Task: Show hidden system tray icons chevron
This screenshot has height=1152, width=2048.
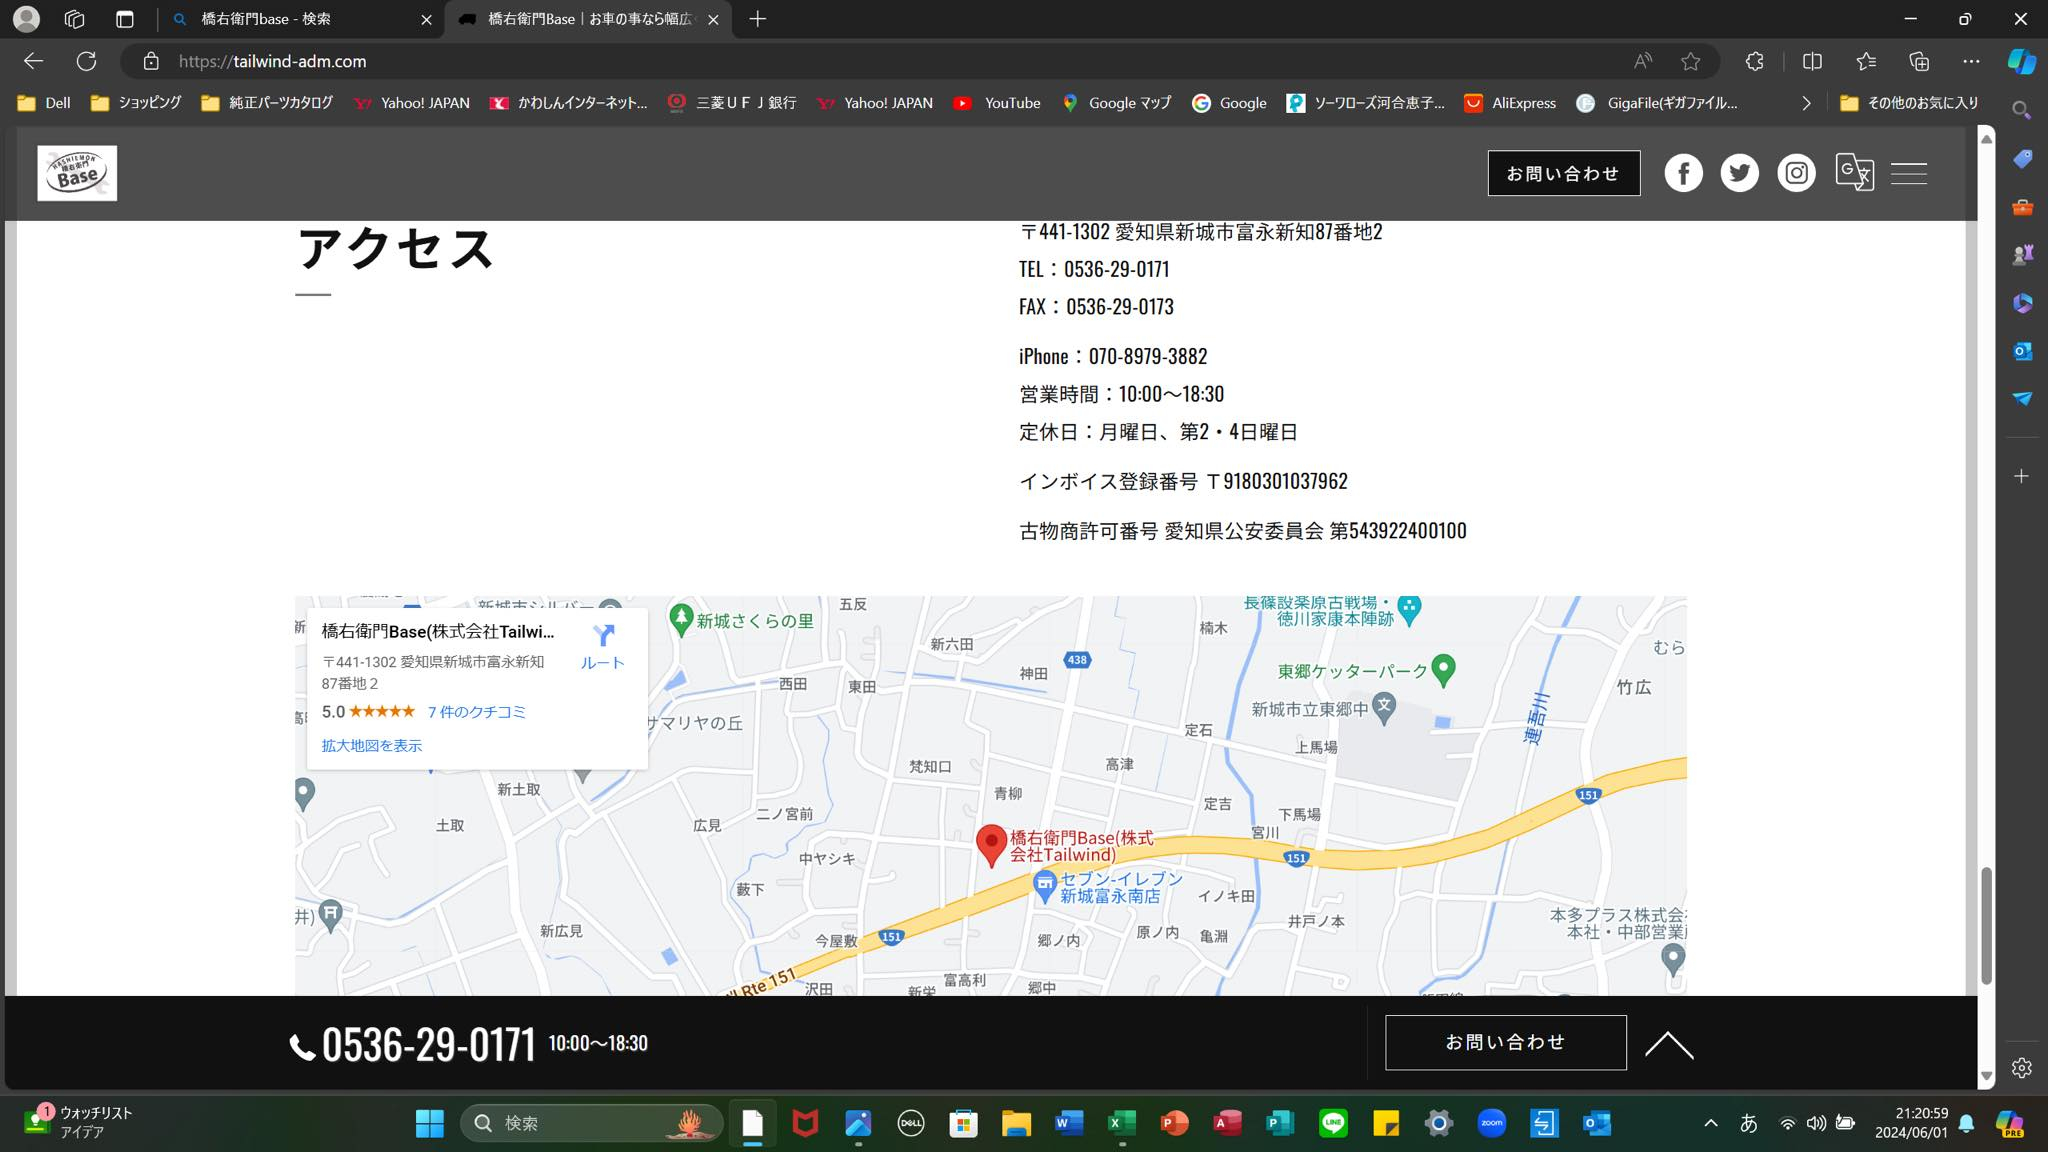Action: click(1711, 1123)
